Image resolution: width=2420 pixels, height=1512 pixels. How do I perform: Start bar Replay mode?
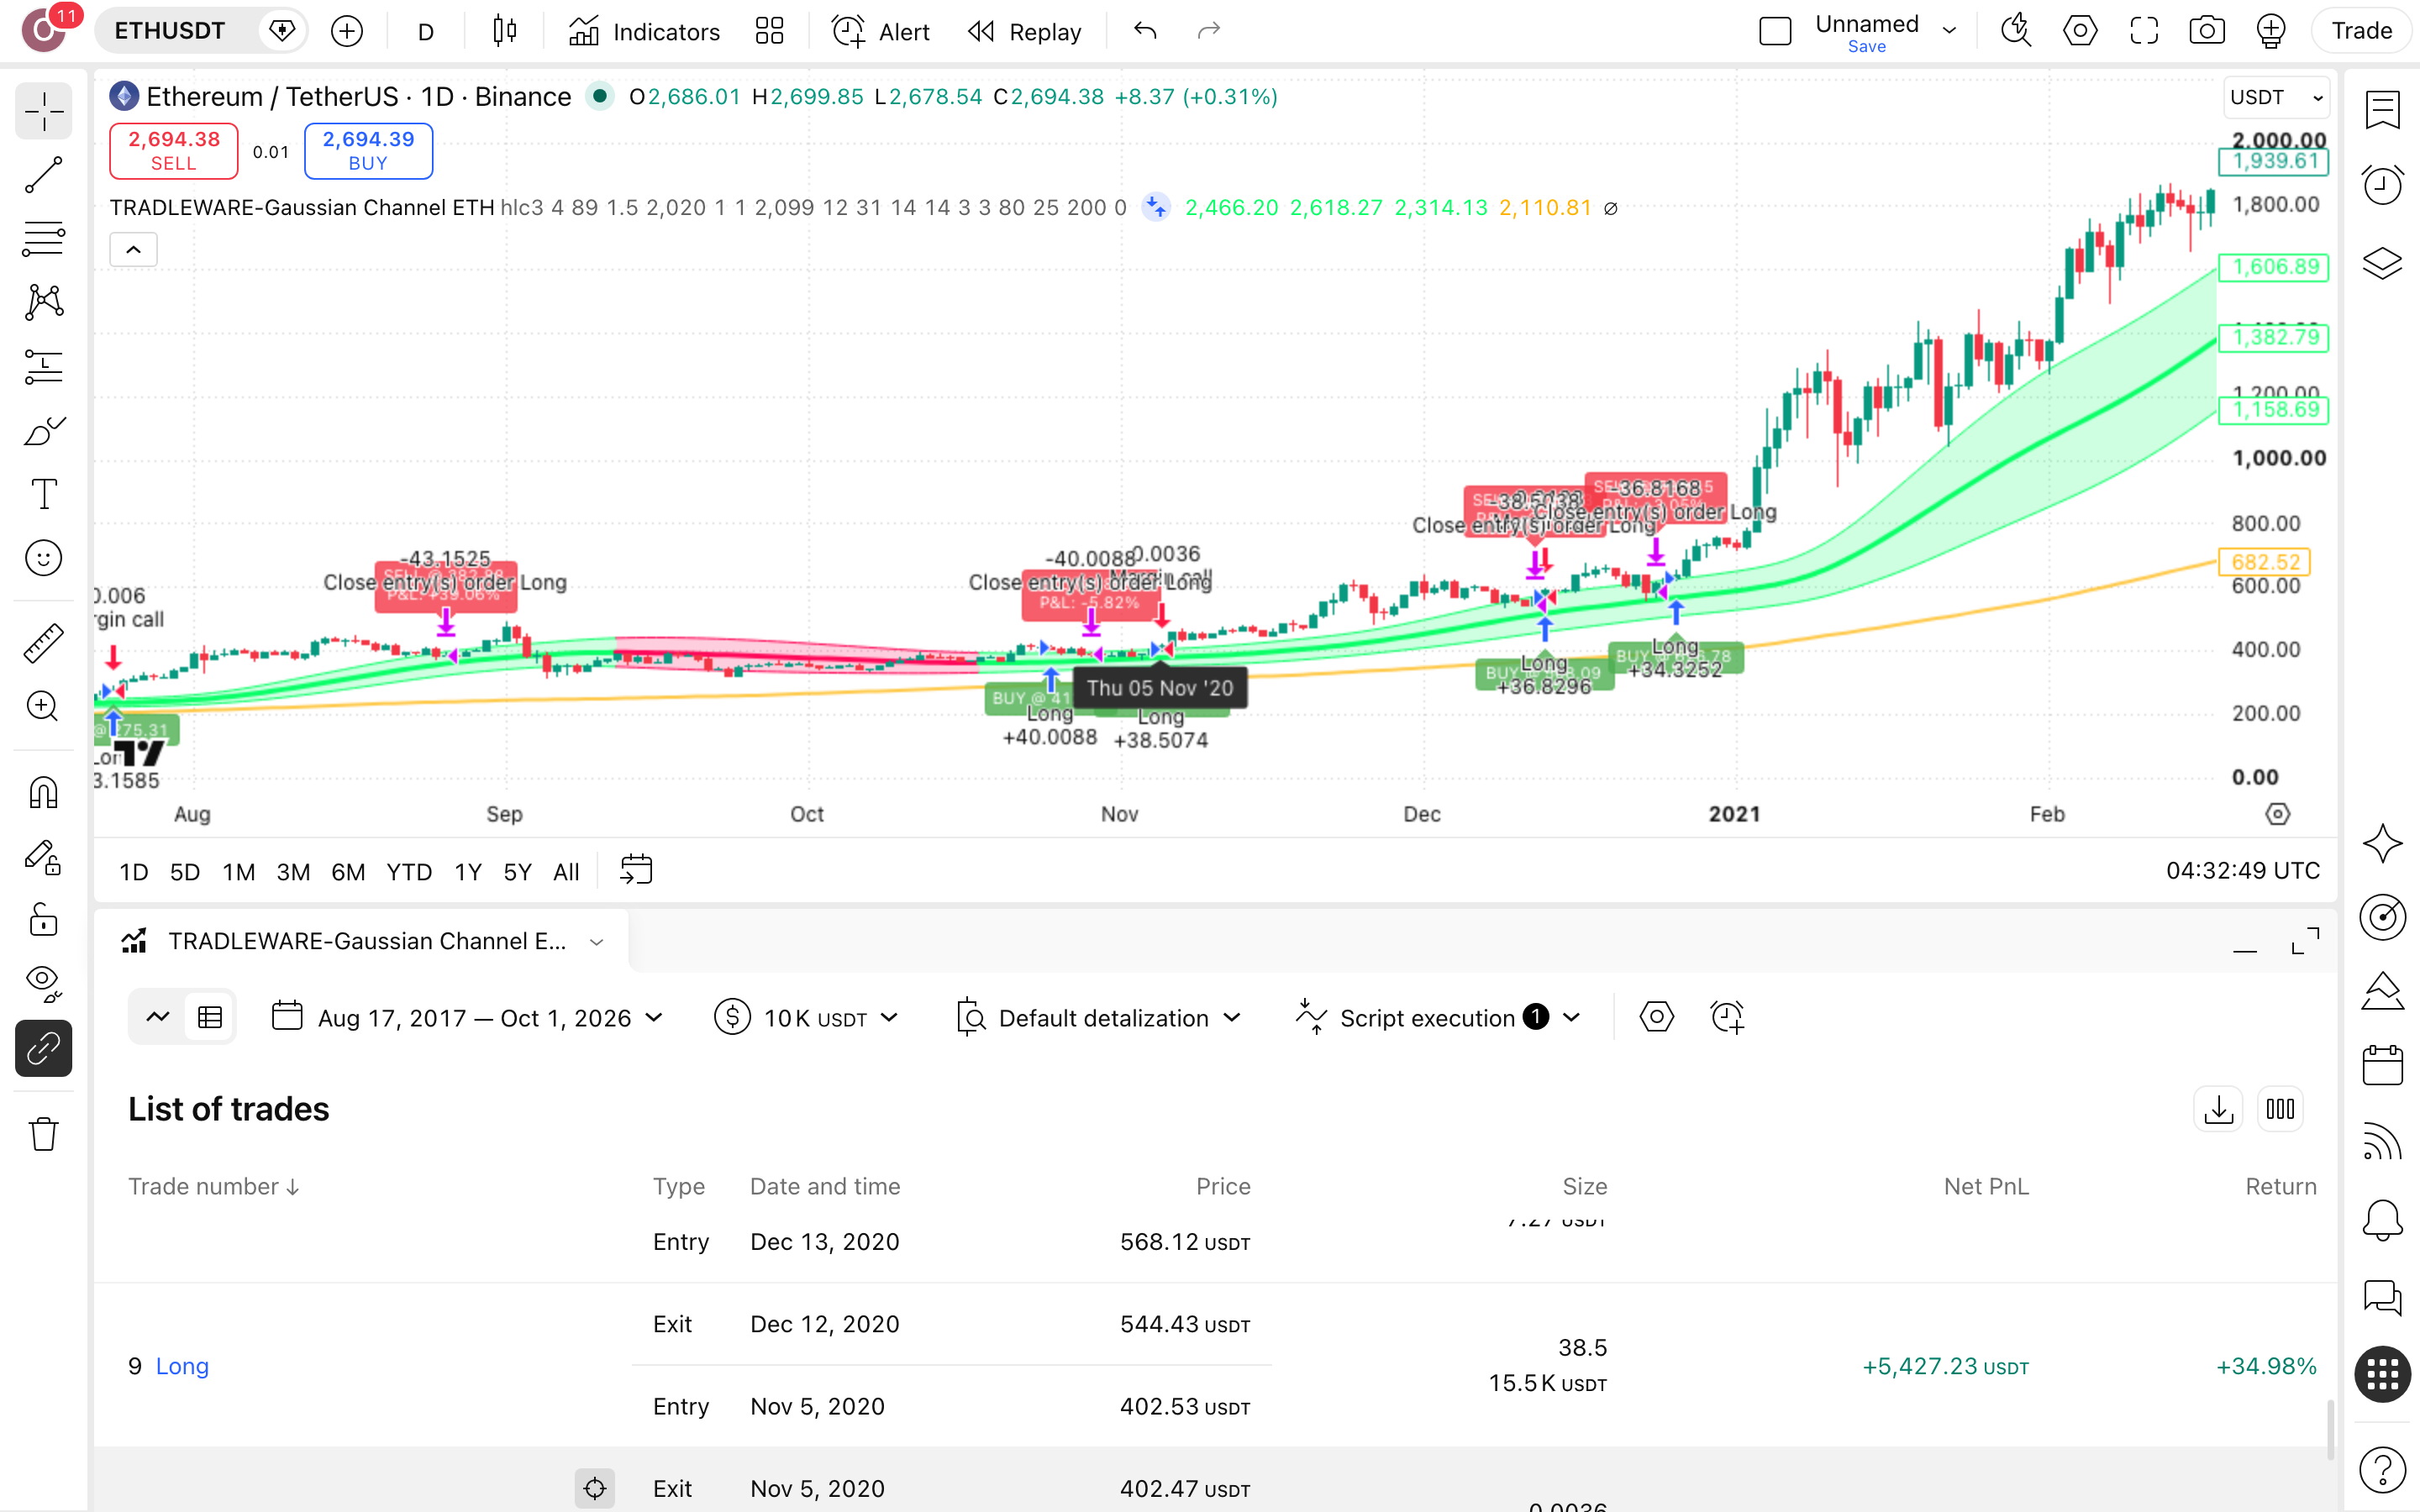tap(1025, 31)
